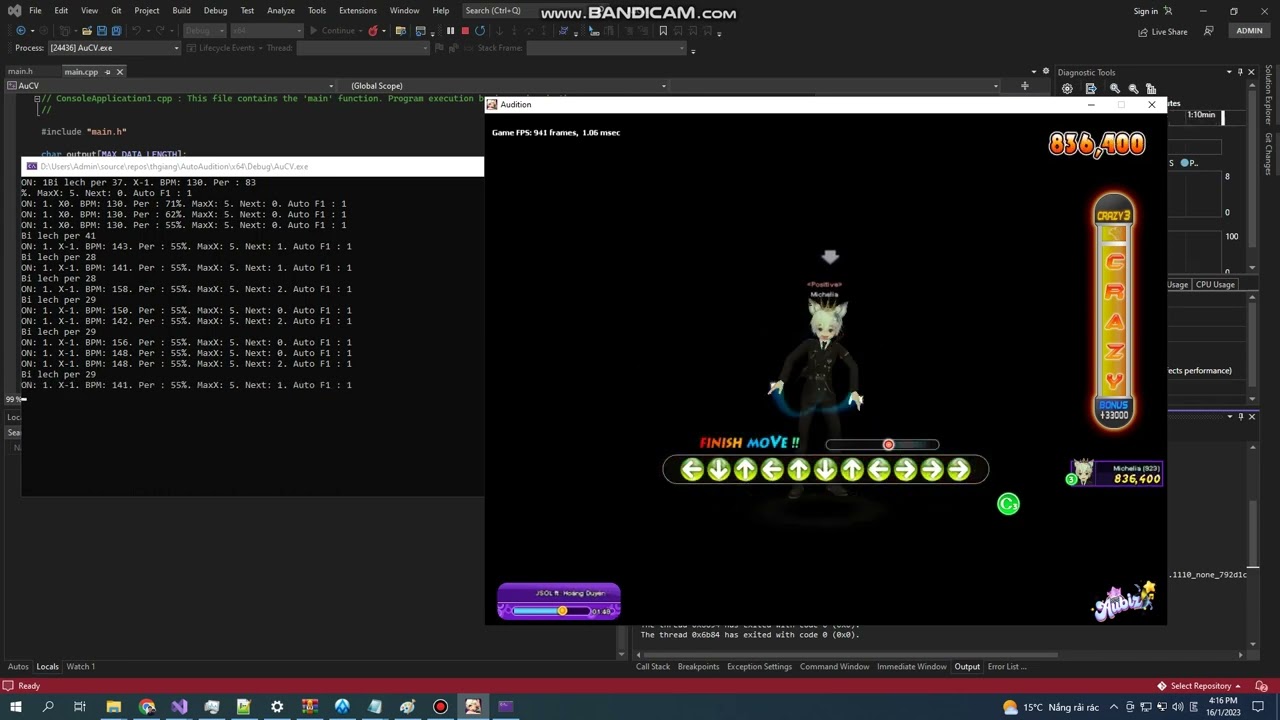This screenshot has width=1280, height=720.
Task: Open the taskbar search icon
Action: click(x=47, y=707)
